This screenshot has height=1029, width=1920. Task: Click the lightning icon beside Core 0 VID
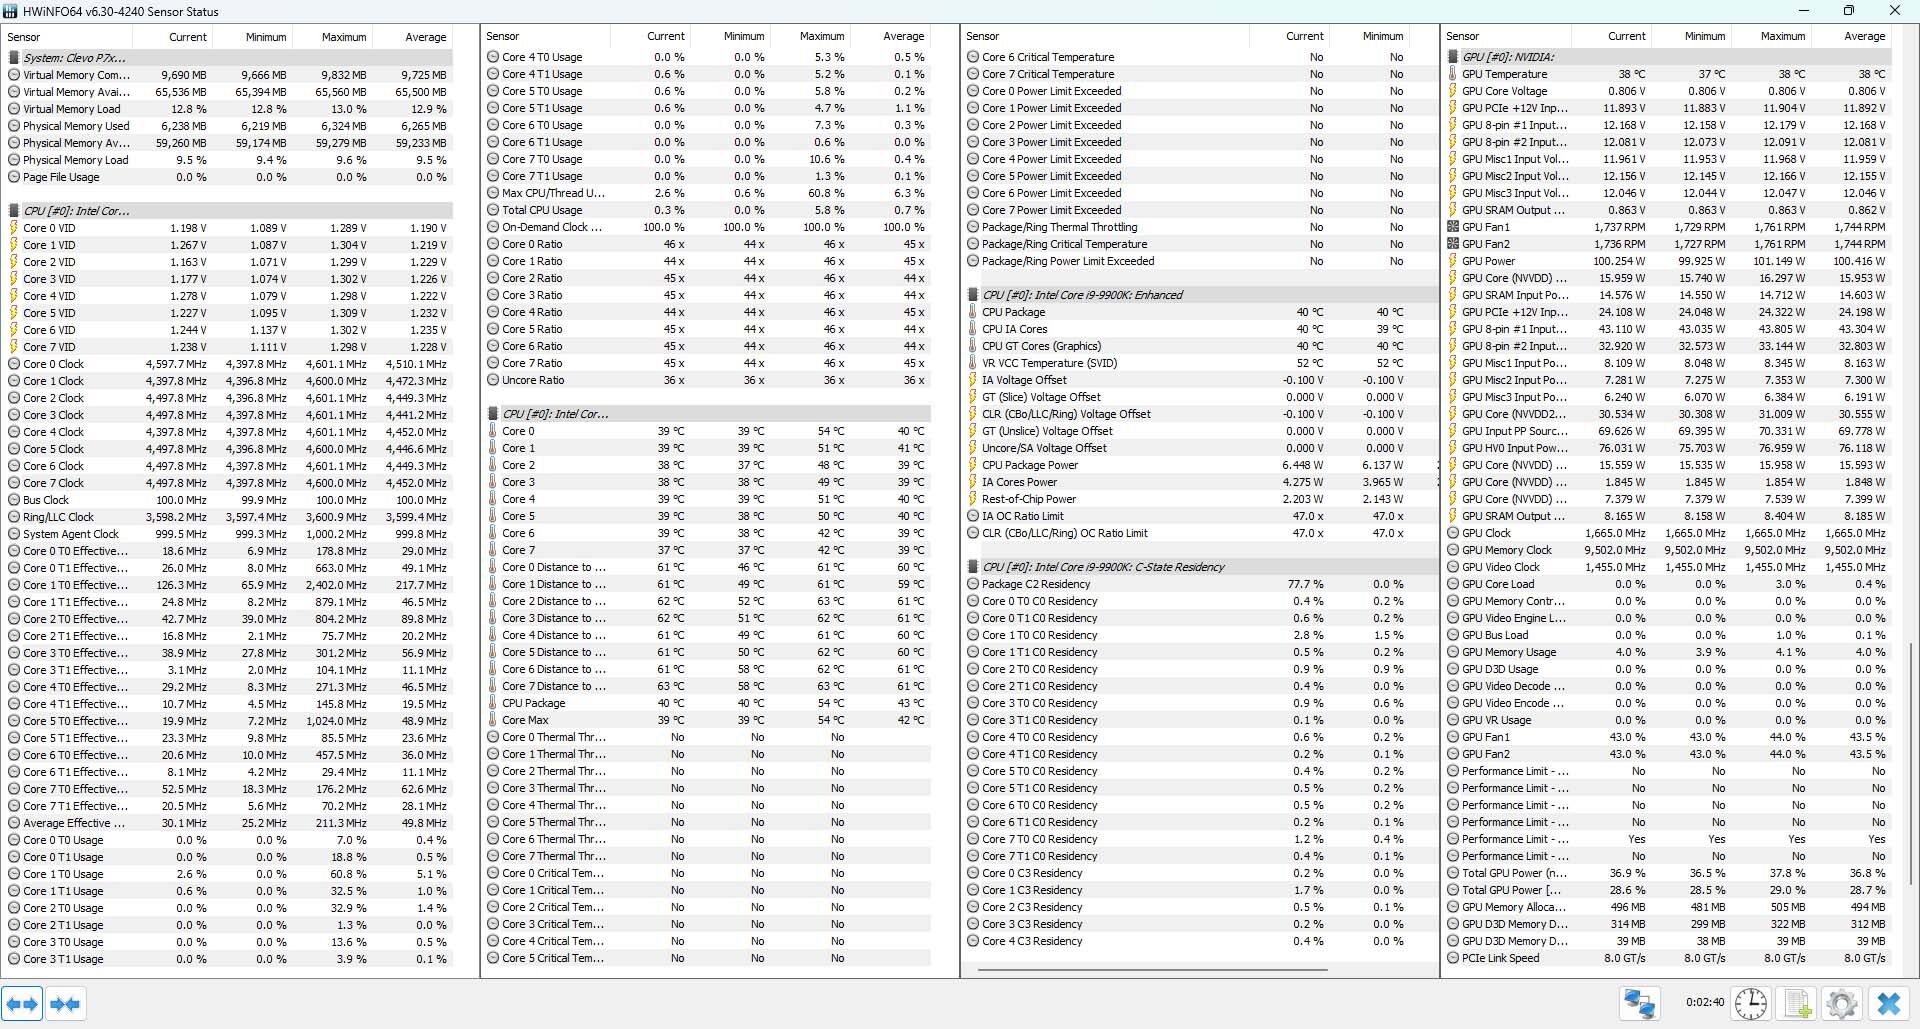tap(14, 228)
